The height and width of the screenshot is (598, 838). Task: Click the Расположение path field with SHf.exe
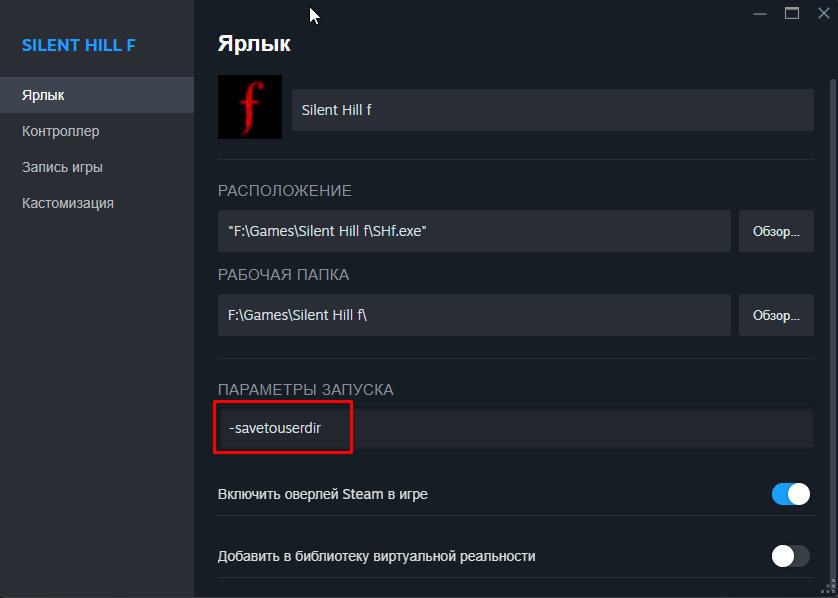click(x=474, y=231)
